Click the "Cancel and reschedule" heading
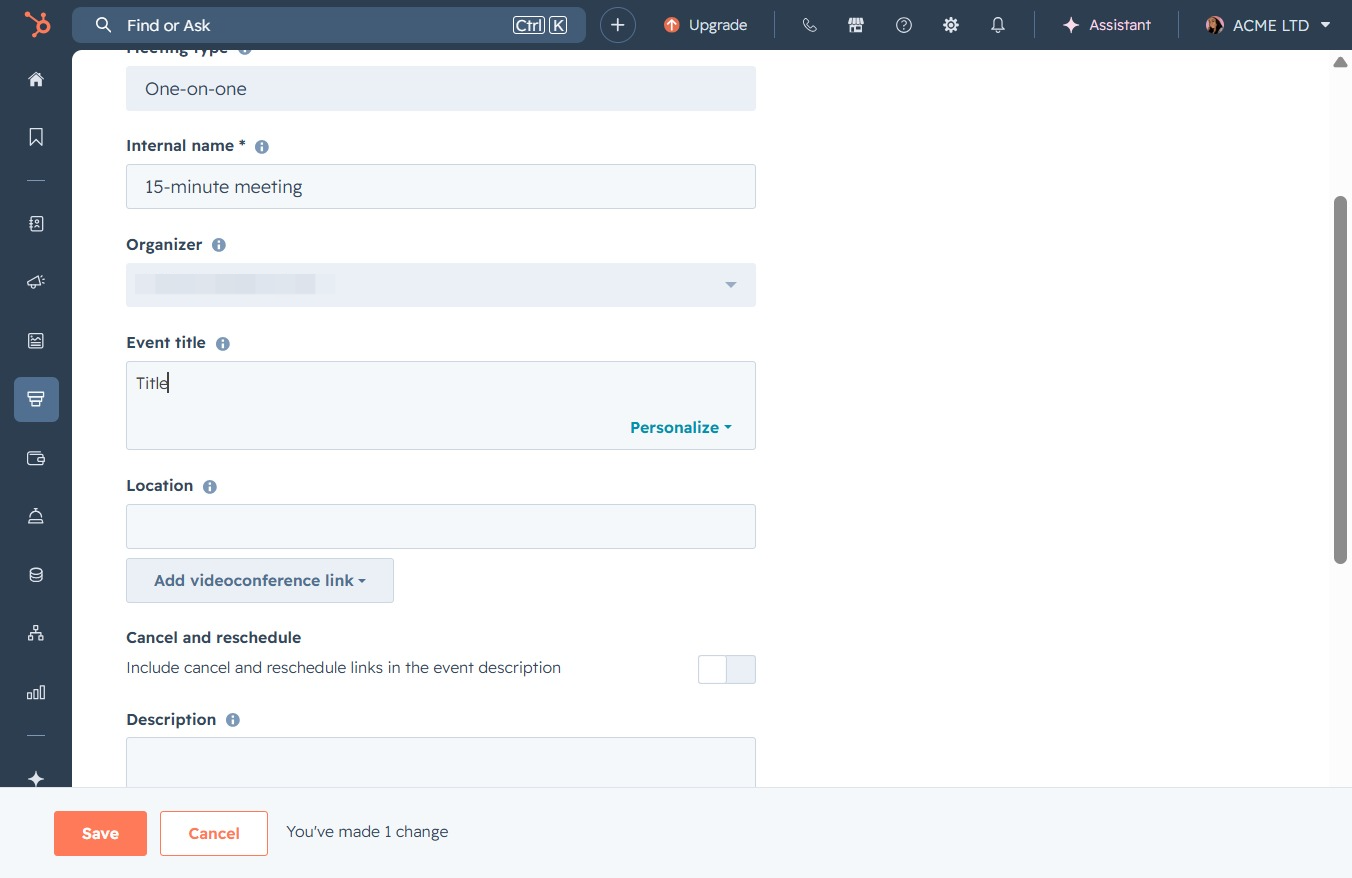The width and height of the screenshot is (1352, 878). pos(214,637)
